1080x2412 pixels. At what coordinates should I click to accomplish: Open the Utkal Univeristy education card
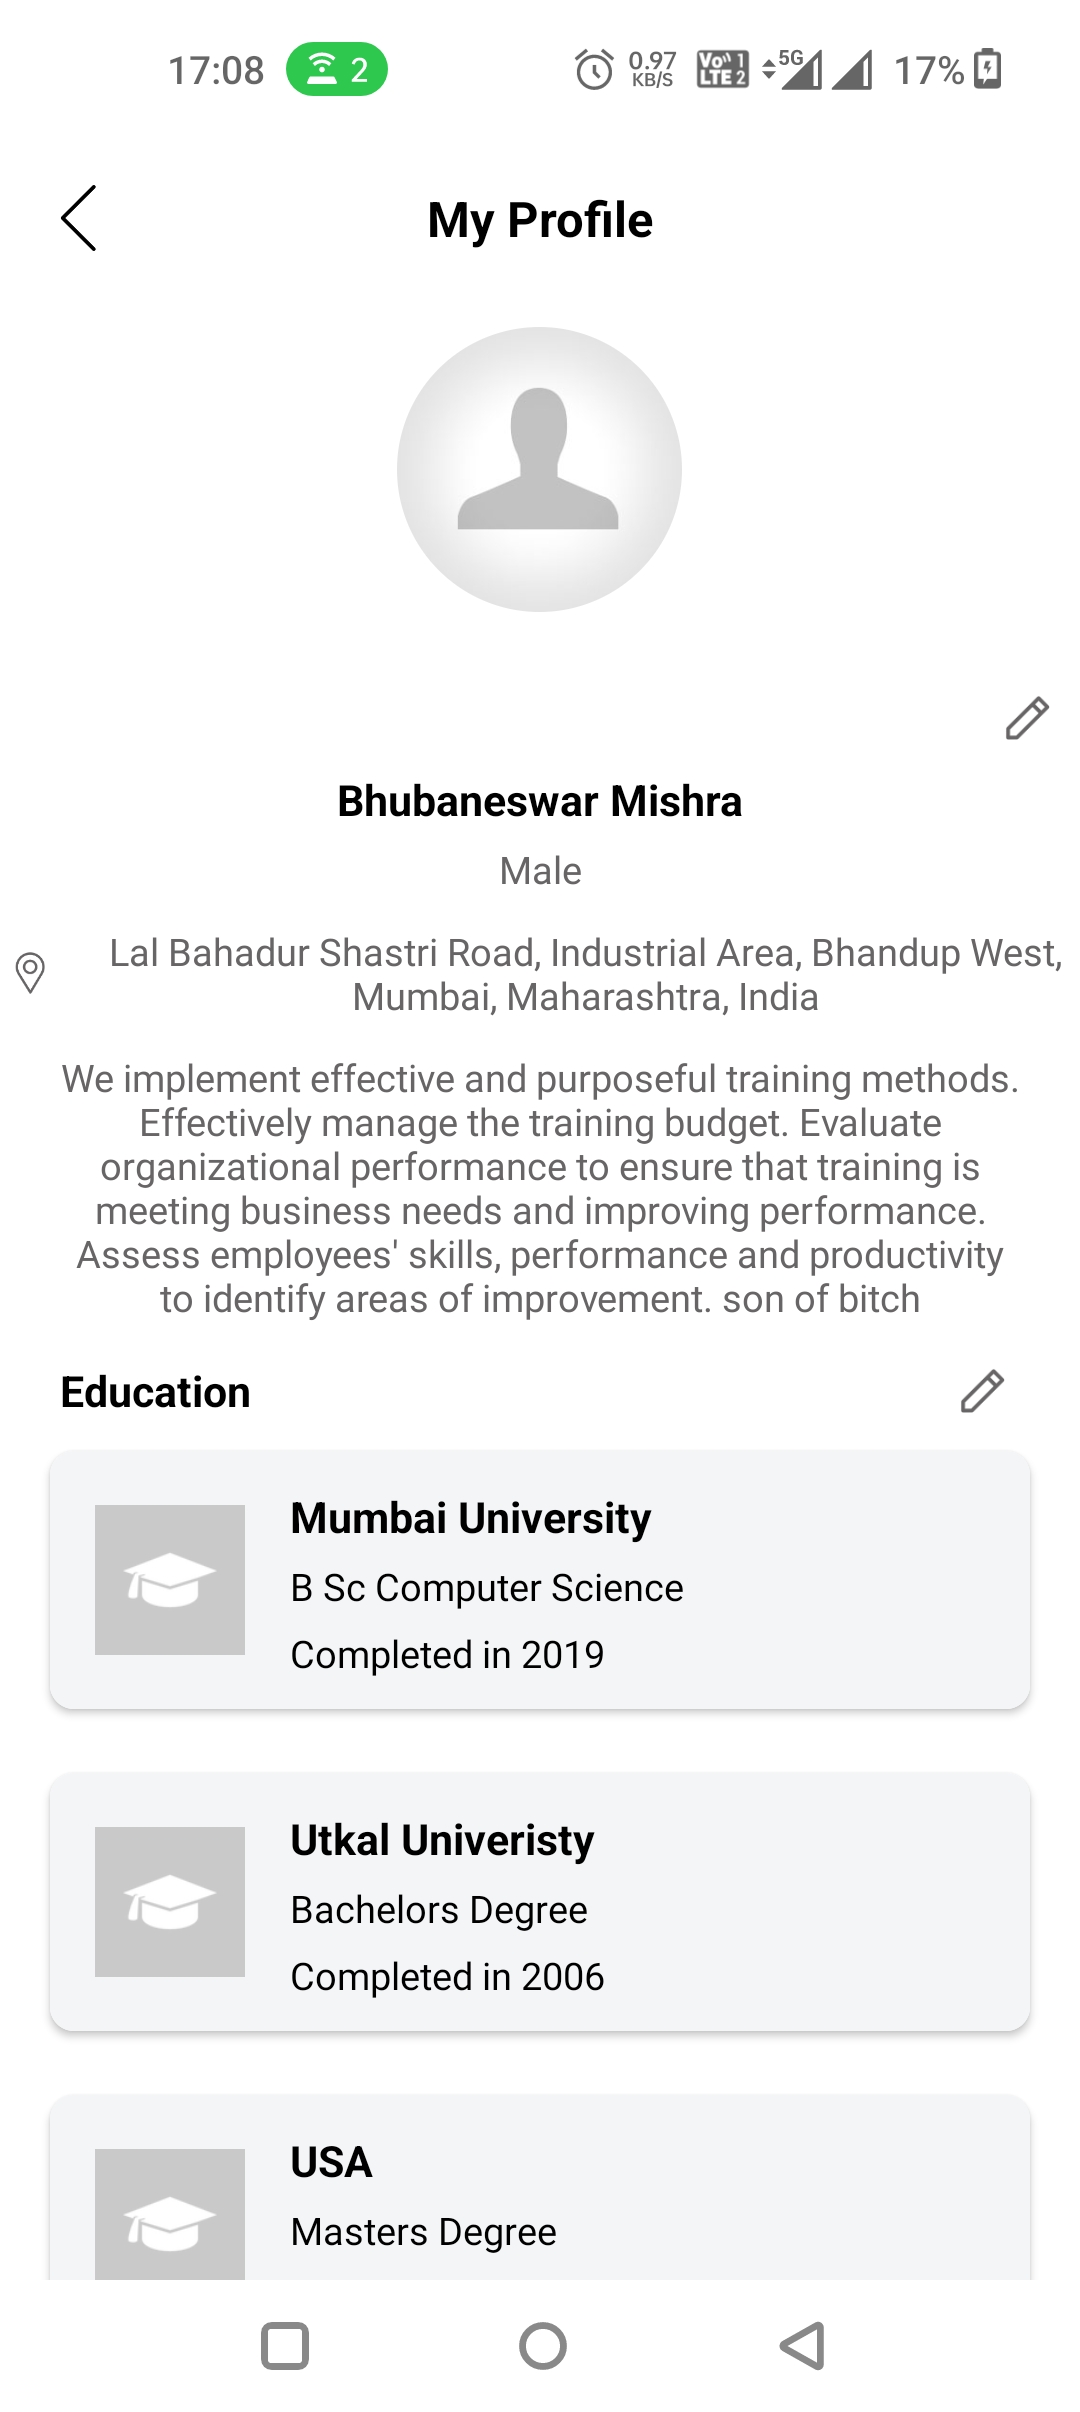[x=540, y=1902]
